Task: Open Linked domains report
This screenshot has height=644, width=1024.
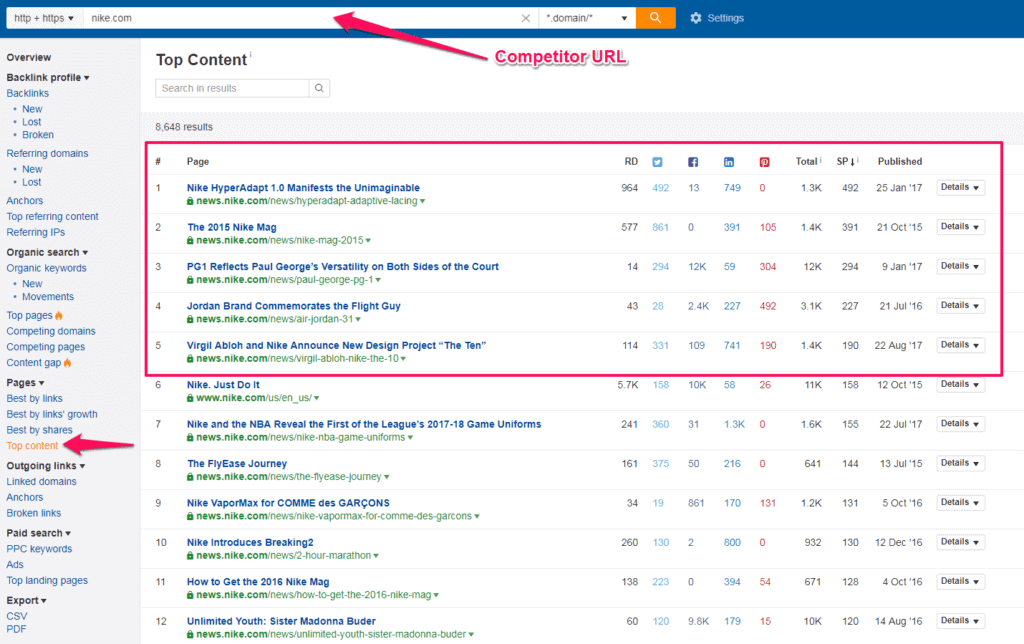Action: [x=41, y=481]
